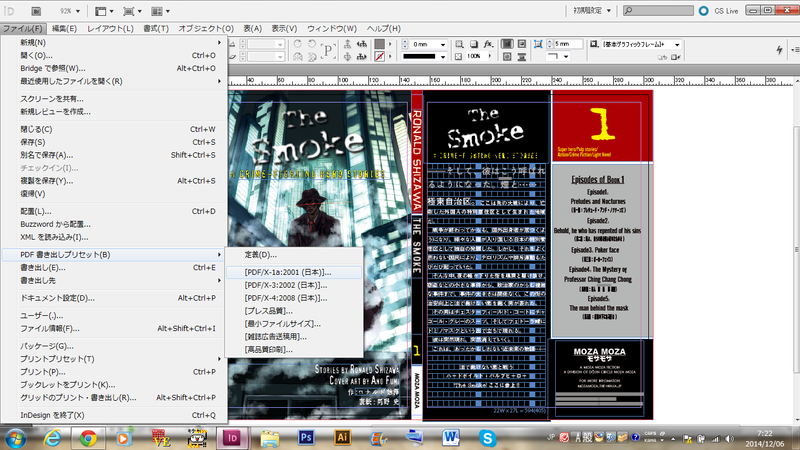Open the オブジェクト(O) menu
800x450 pixels.
(x=206, y=29)
